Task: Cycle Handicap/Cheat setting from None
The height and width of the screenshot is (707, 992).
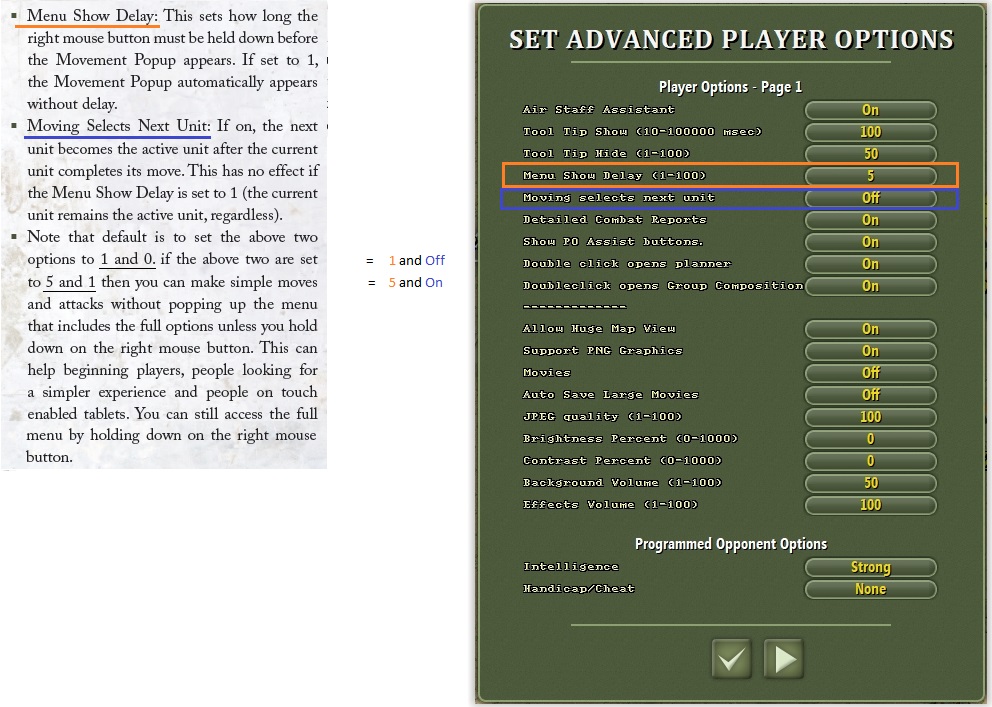Action: pyautogui.click(x=871, y=589)
